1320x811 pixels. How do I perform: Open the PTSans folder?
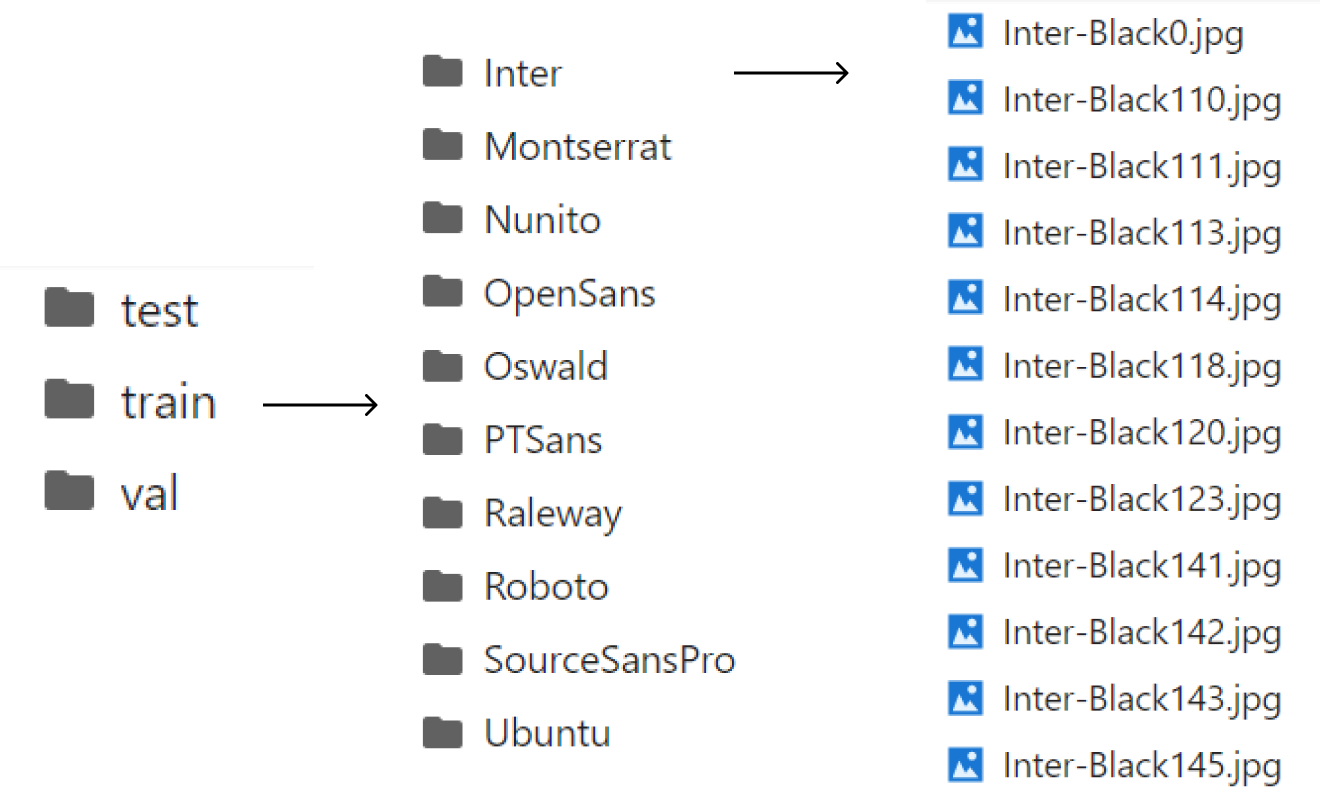(x=543, y=440)
